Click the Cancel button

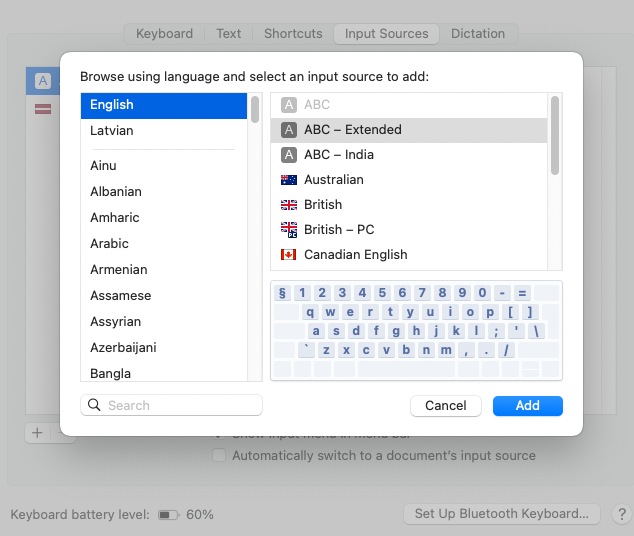pyautogui.click(x=446, y=405)
